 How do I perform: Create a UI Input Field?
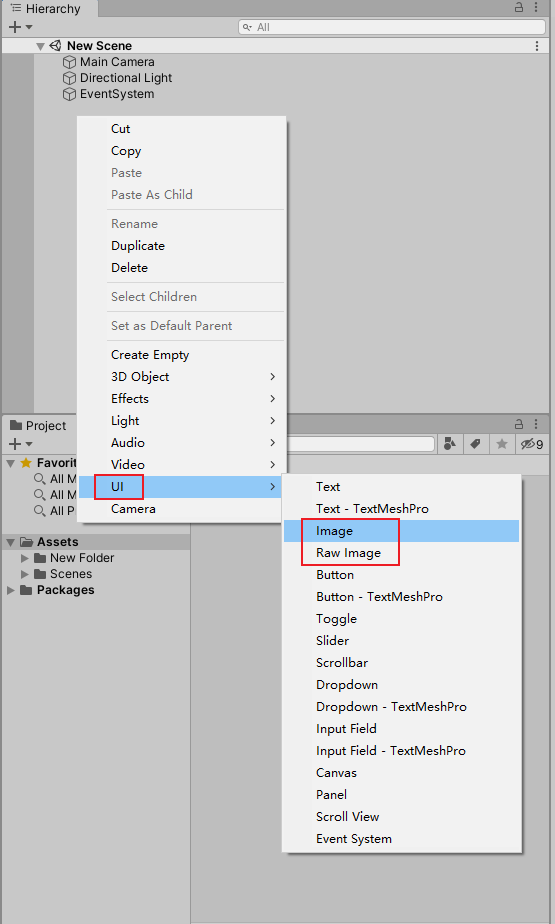tap(401, 729)
